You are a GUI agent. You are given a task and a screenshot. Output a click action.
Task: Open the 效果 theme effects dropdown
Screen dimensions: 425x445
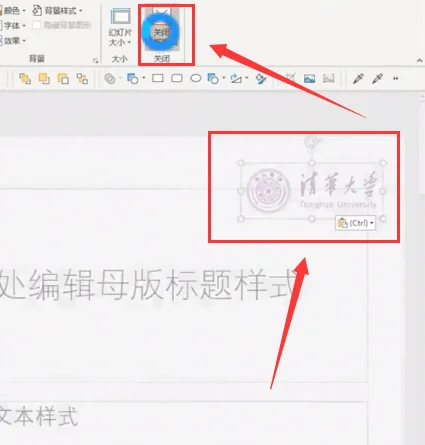point(12,41)
